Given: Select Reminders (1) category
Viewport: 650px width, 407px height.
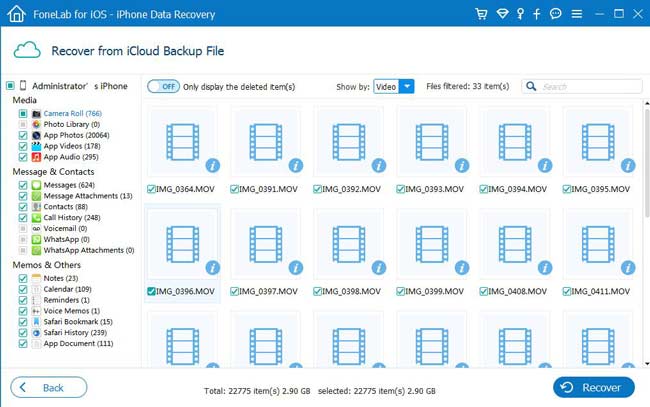Looking at the screenshot, I should (66, 300).
